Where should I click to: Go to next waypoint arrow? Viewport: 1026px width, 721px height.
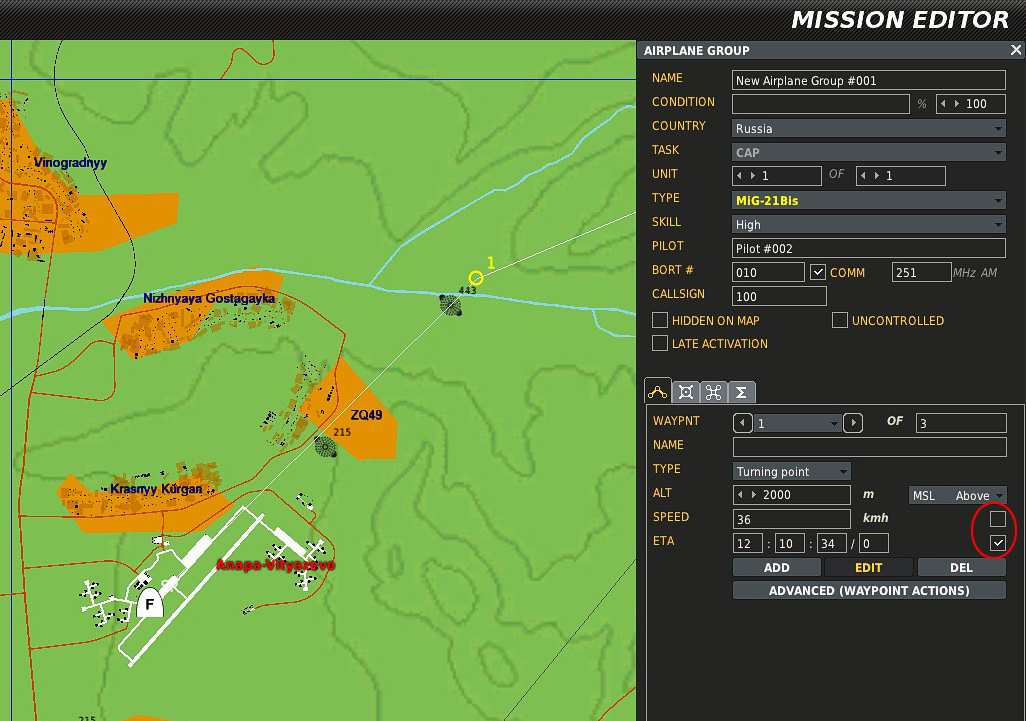tap(853, 423)
